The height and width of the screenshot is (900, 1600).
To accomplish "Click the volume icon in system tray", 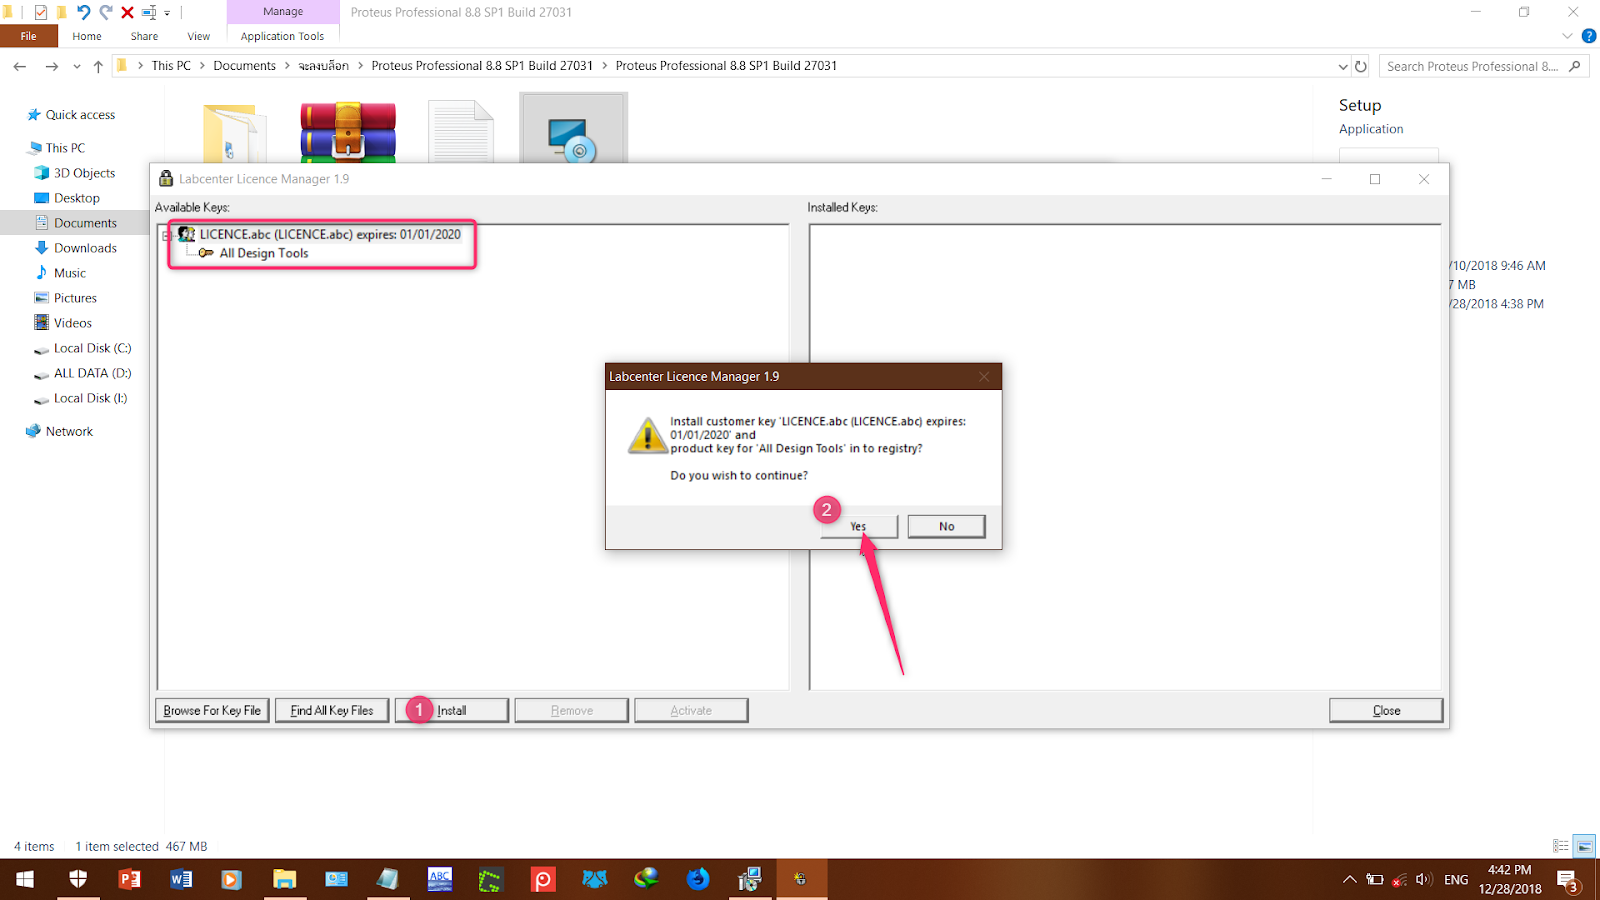I will click(x=1424, y=879).
